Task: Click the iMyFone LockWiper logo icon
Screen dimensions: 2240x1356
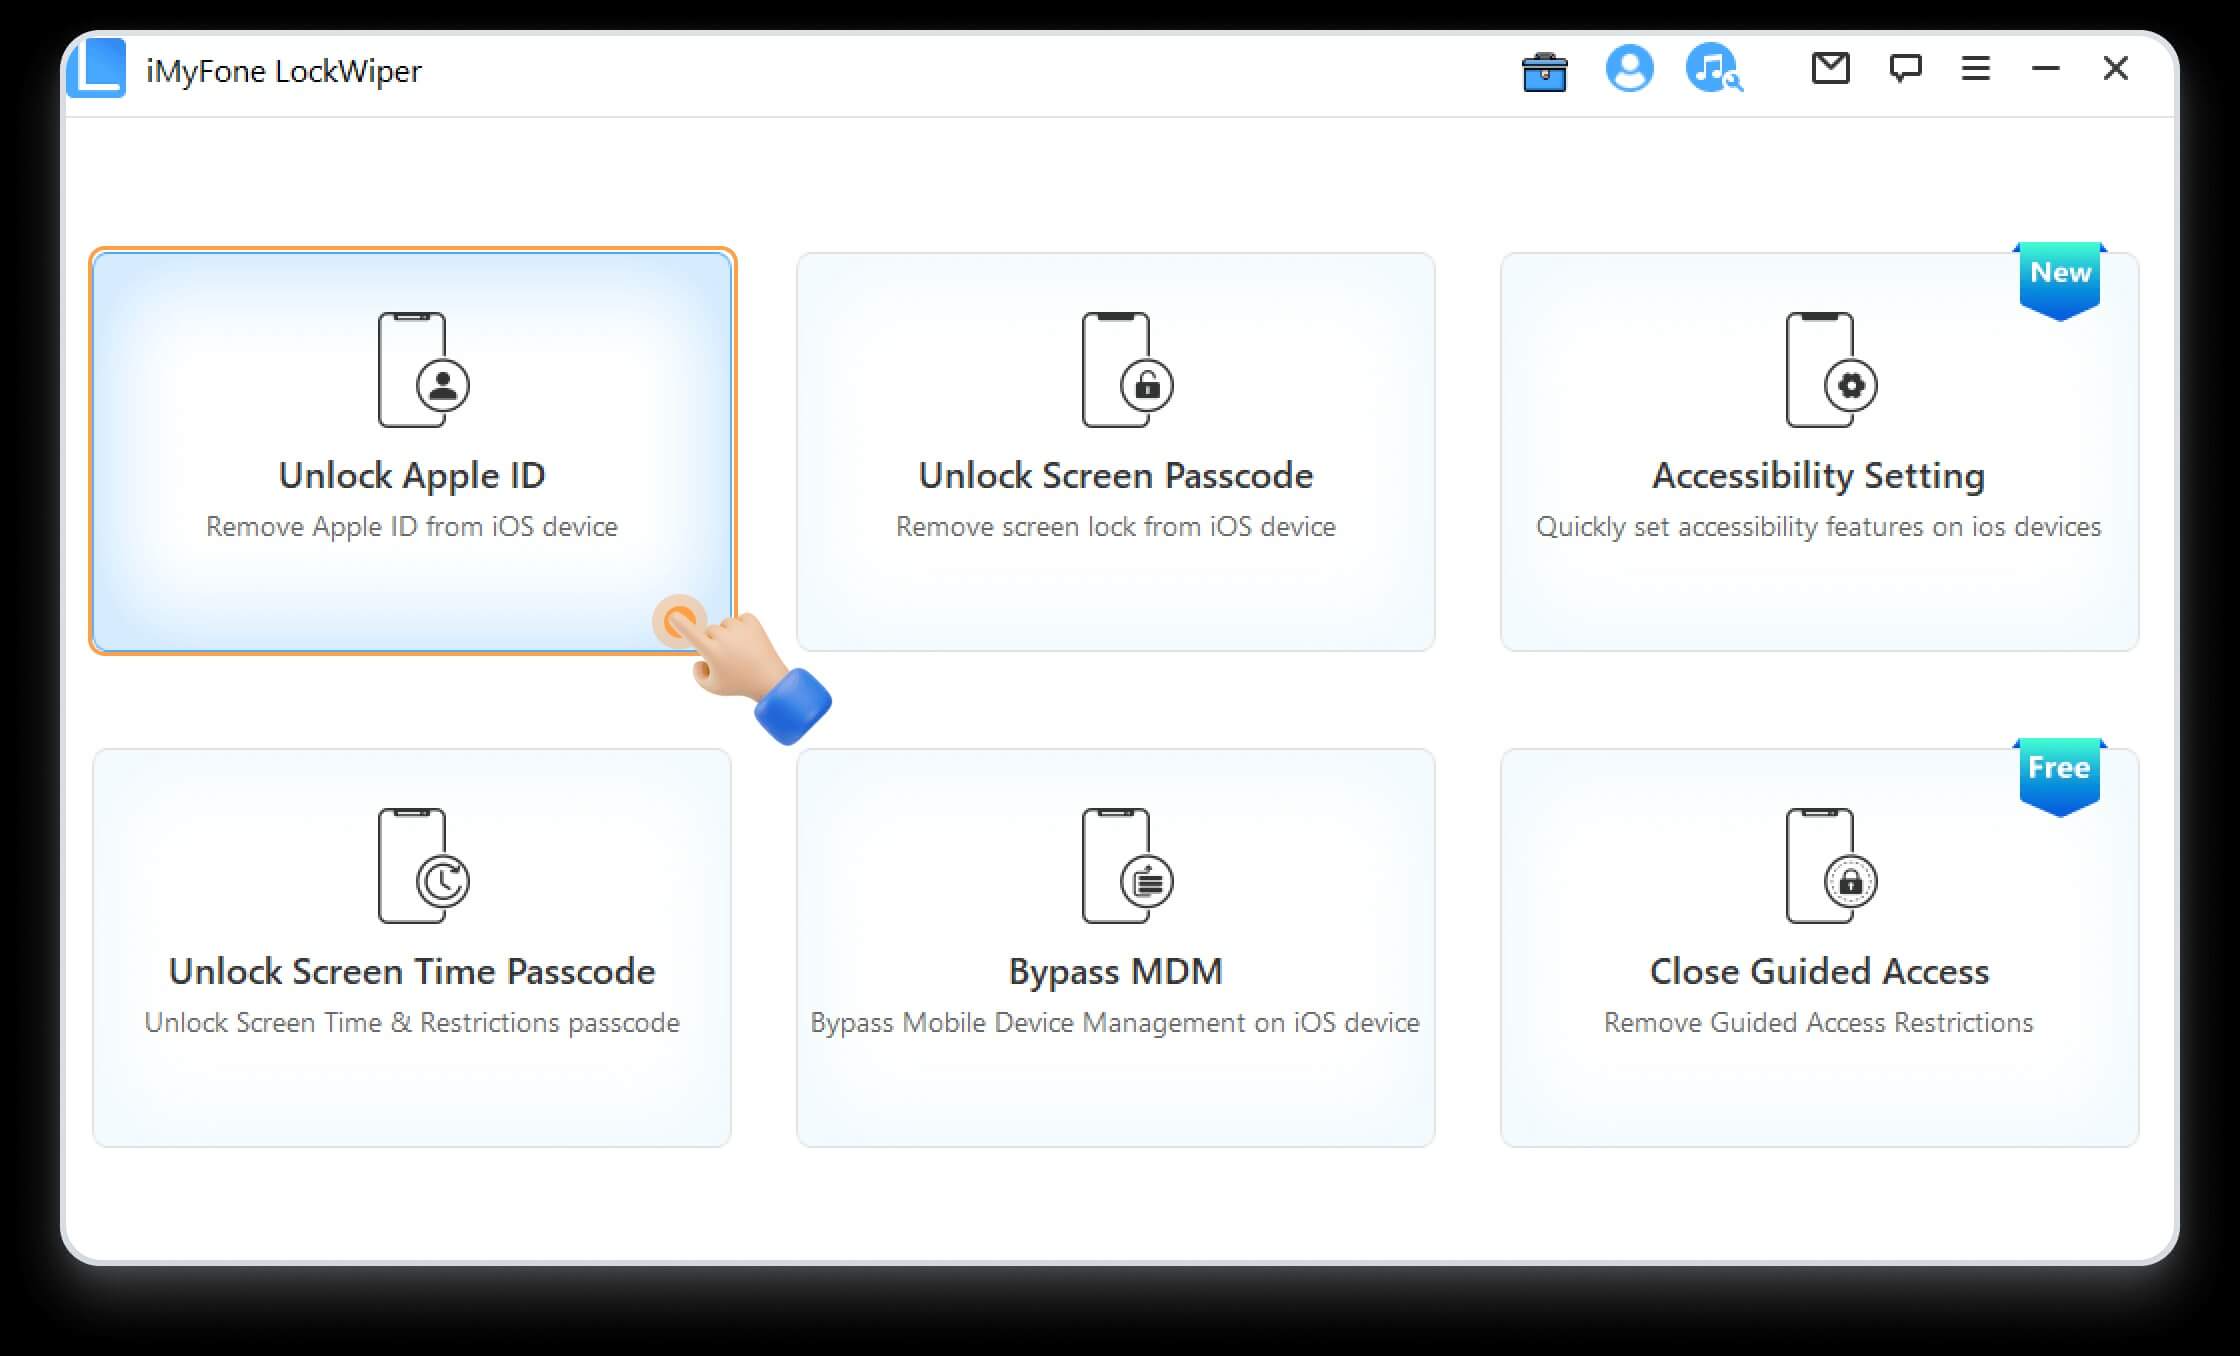Action: coord(96,68)
